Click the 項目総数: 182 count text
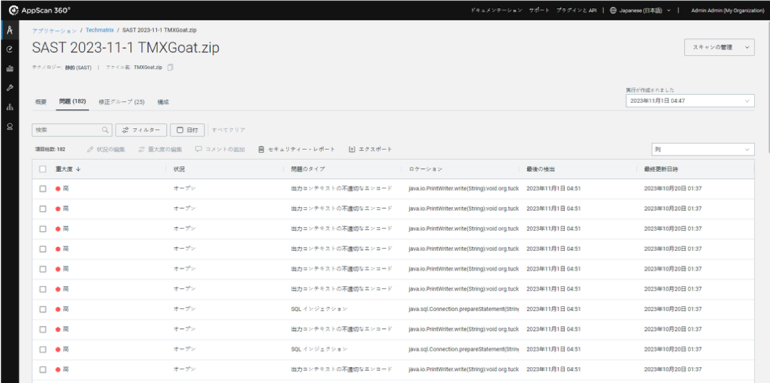770x385 pixels. coord(50,149)
